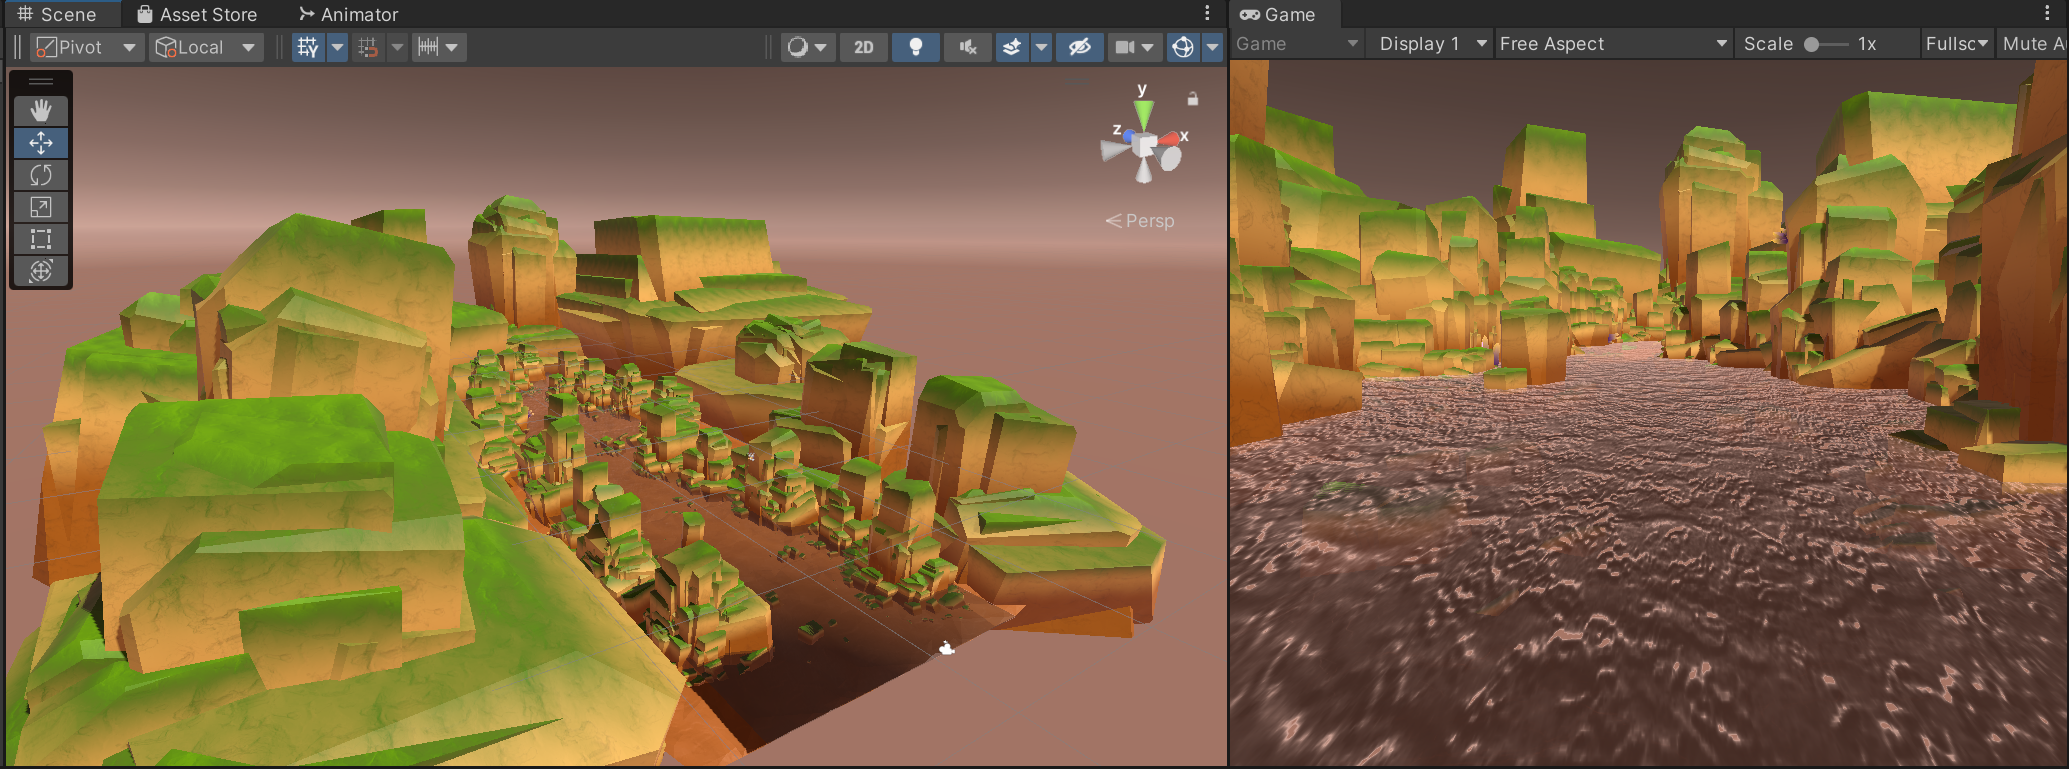Viewport: 2069px width, 769px height.
Task: Select the Hand view tool
Action: [41, 111]
